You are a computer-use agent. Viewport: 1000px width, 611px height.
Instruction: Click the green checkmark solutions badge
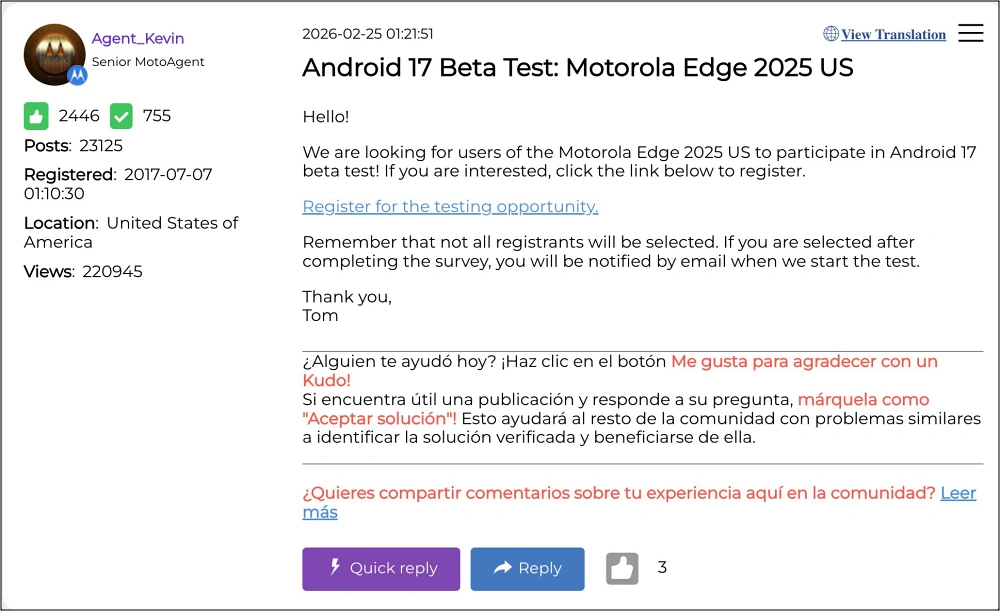pyautogui.click(x=121, y=116)
